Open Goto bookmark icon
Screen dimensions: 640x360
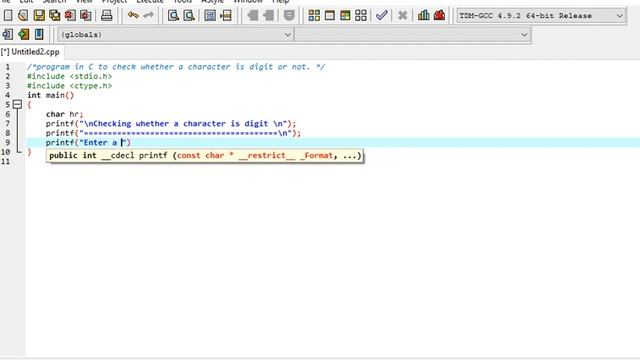pos(39,34)
